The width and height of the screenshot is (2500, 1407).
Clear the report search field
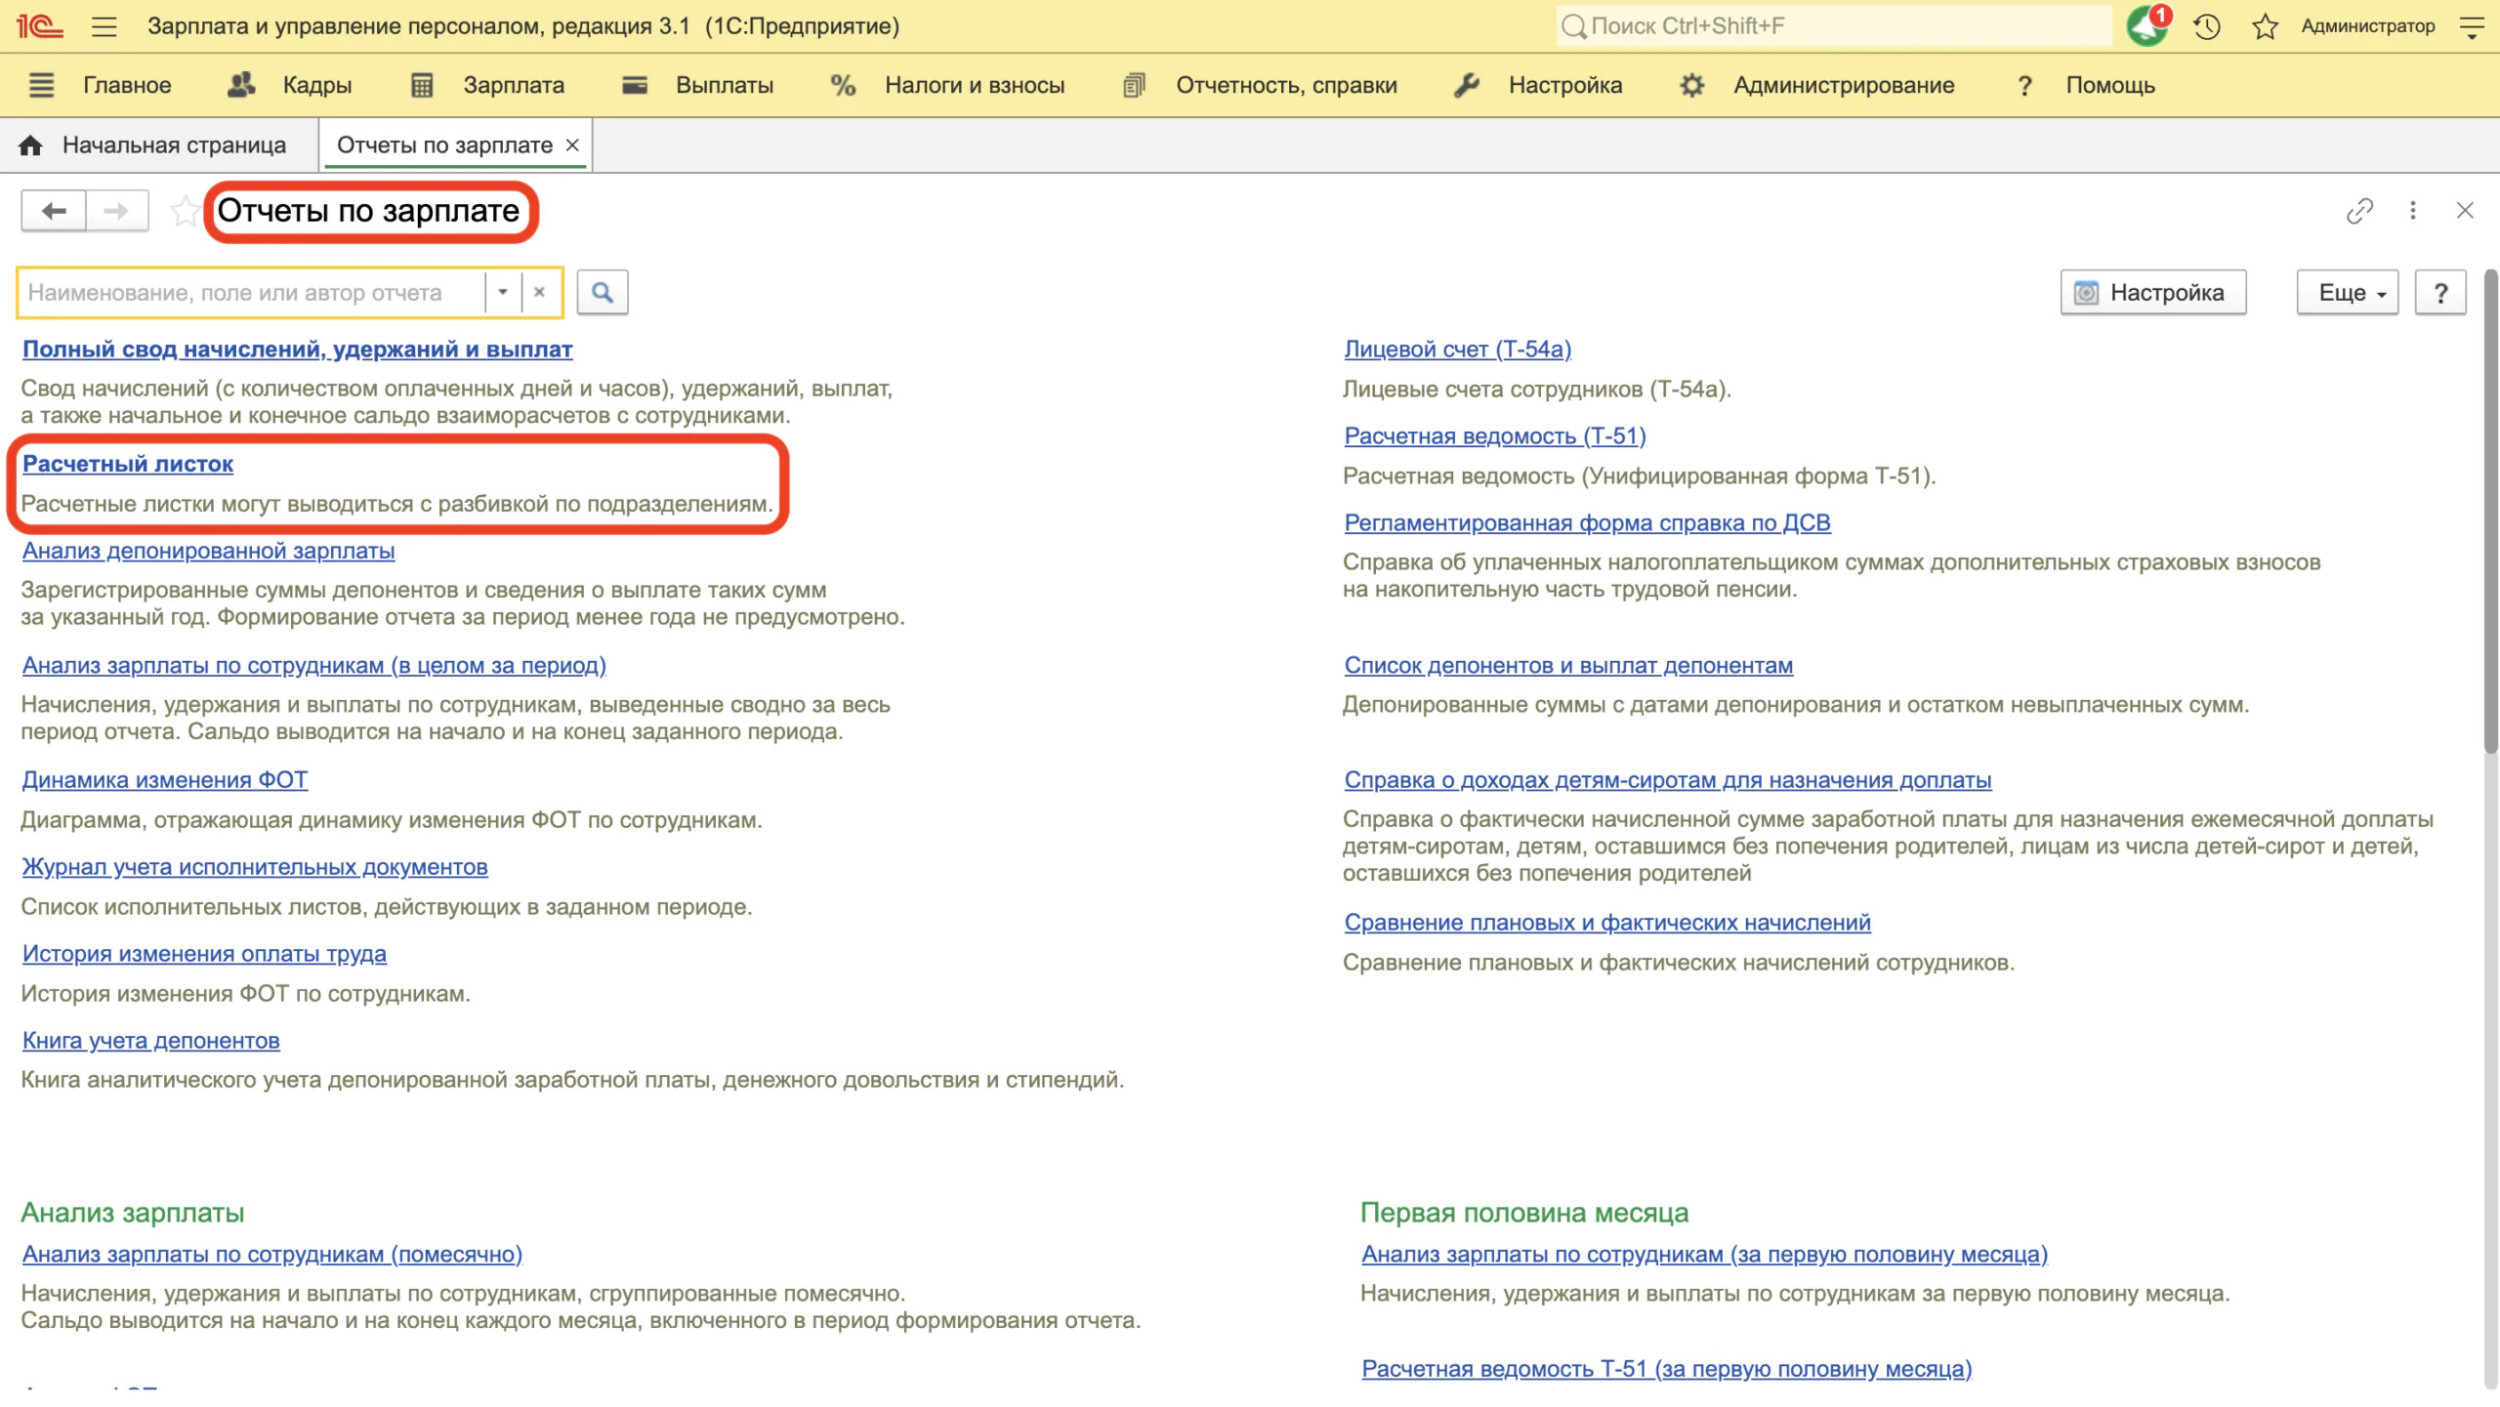[x=539, y=292]
